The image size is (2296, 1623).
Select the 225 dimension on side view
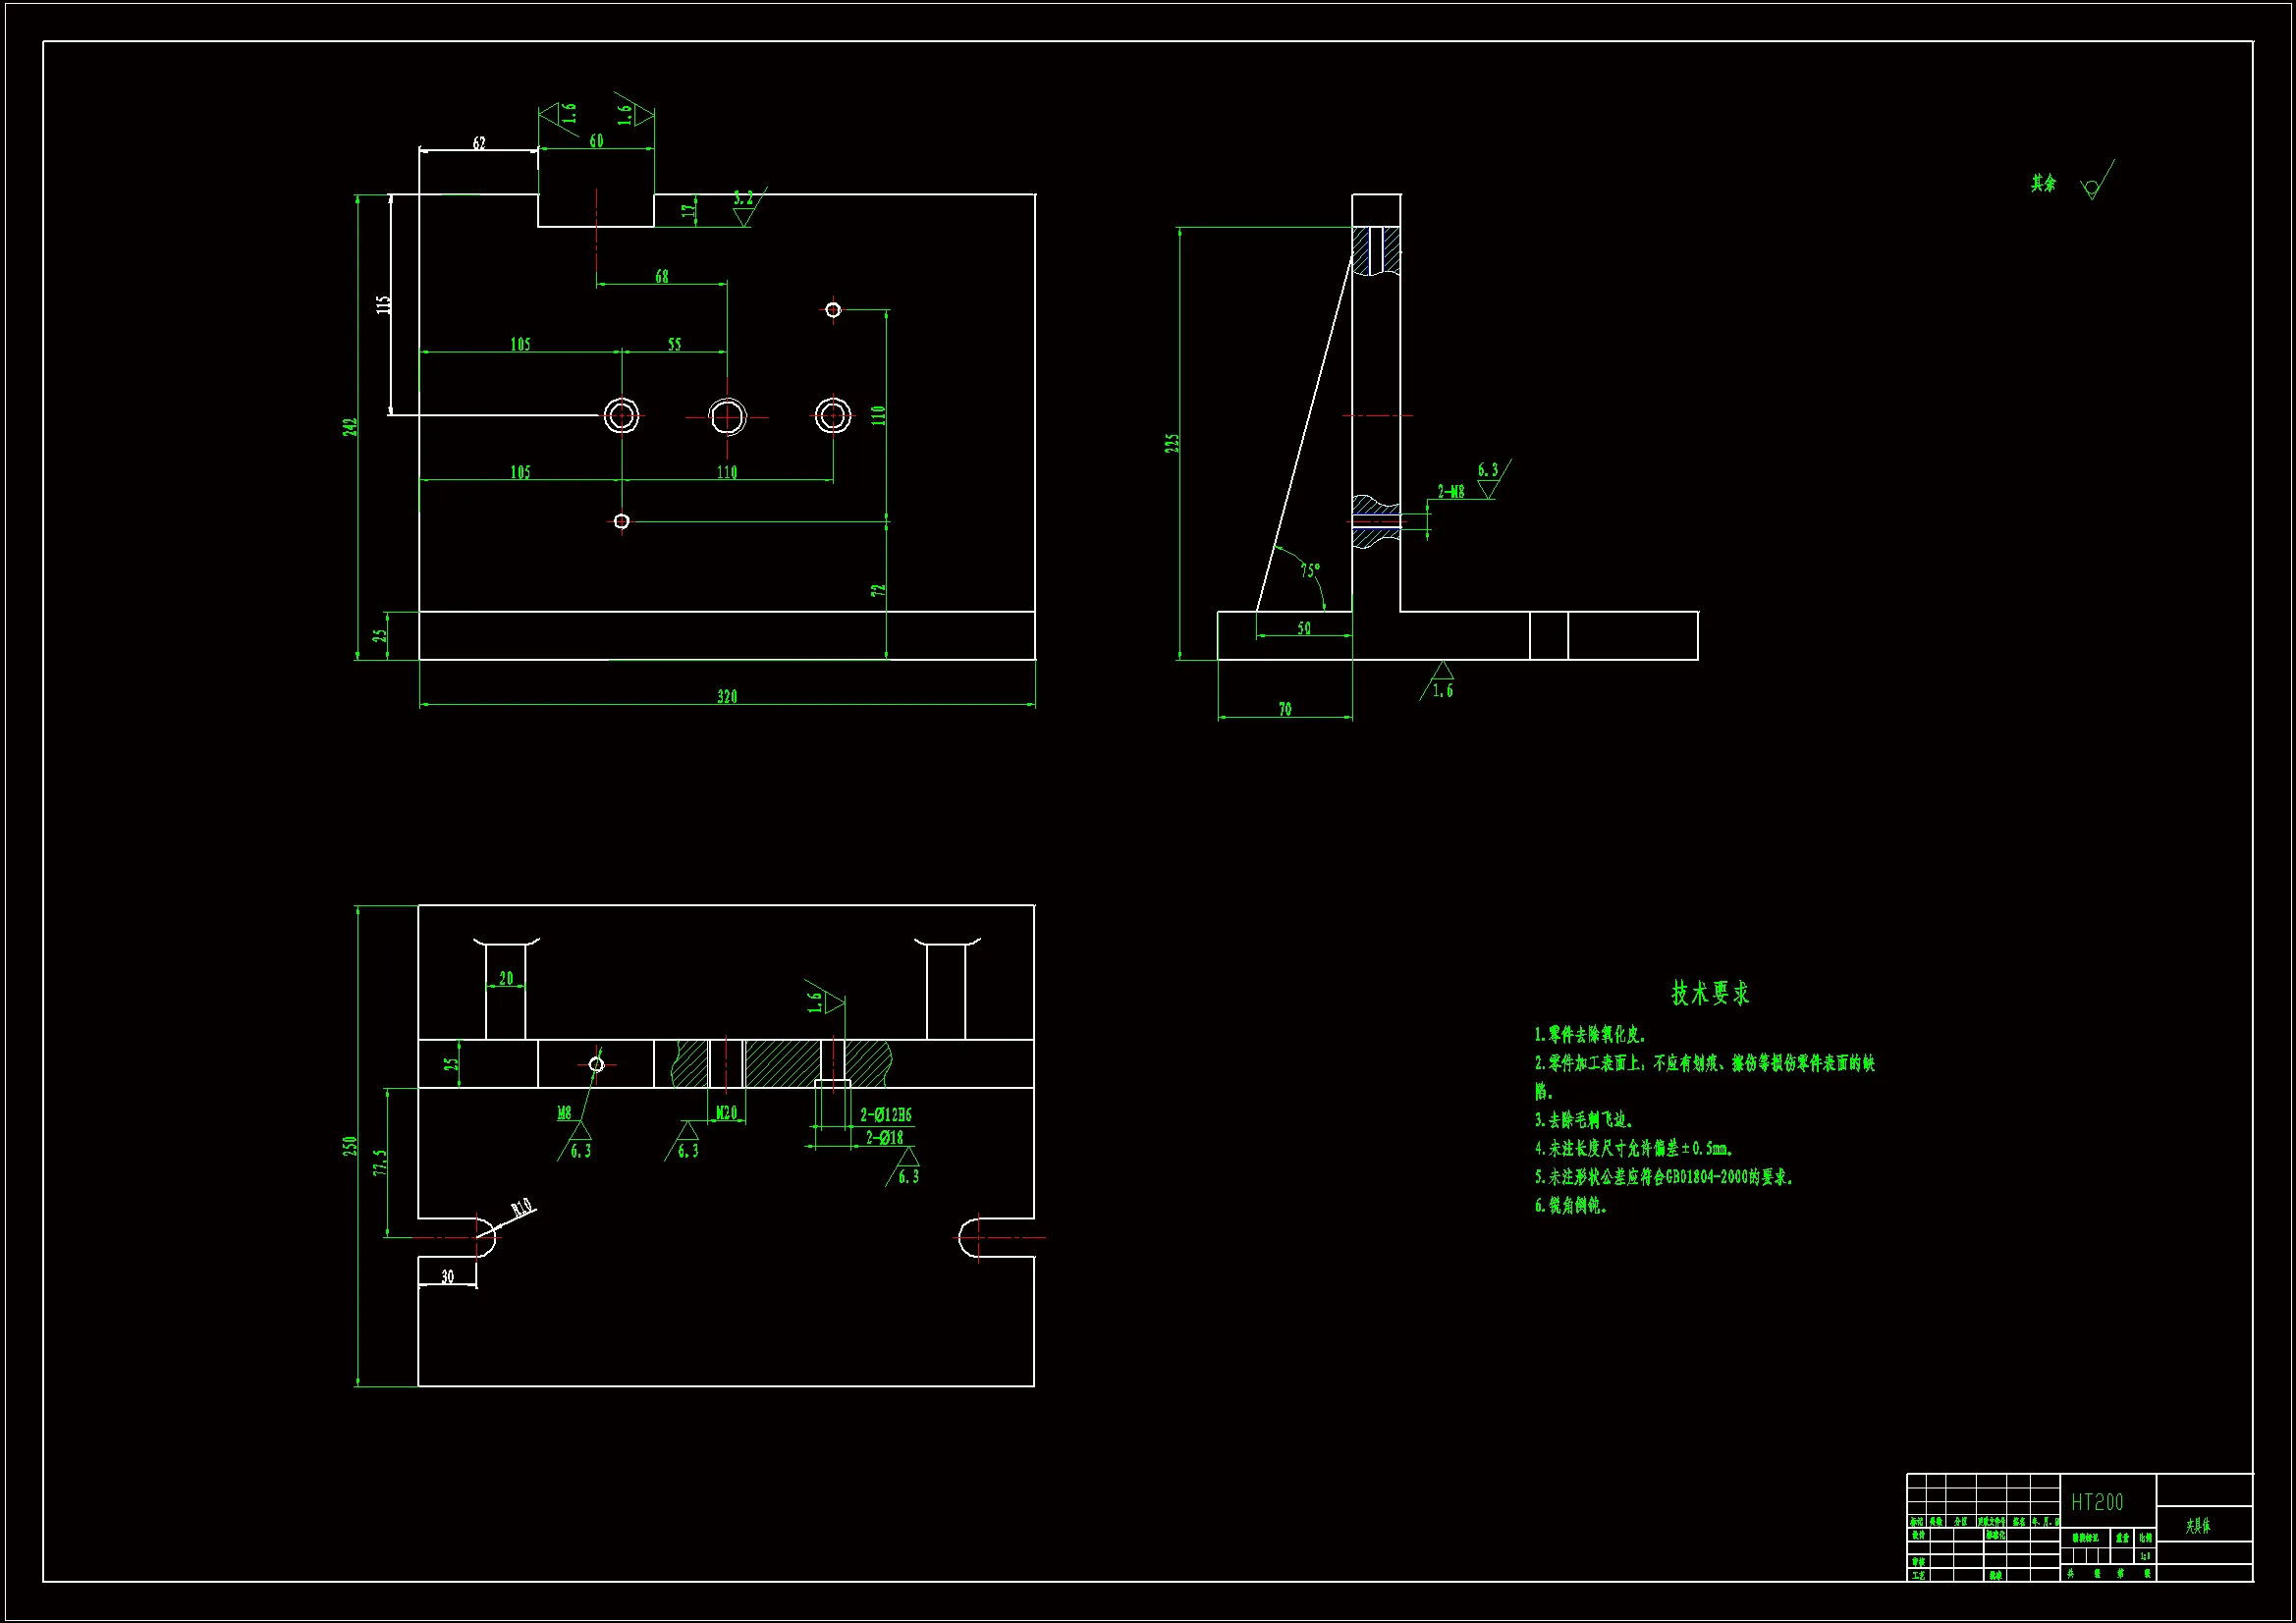click(1171, 443)
